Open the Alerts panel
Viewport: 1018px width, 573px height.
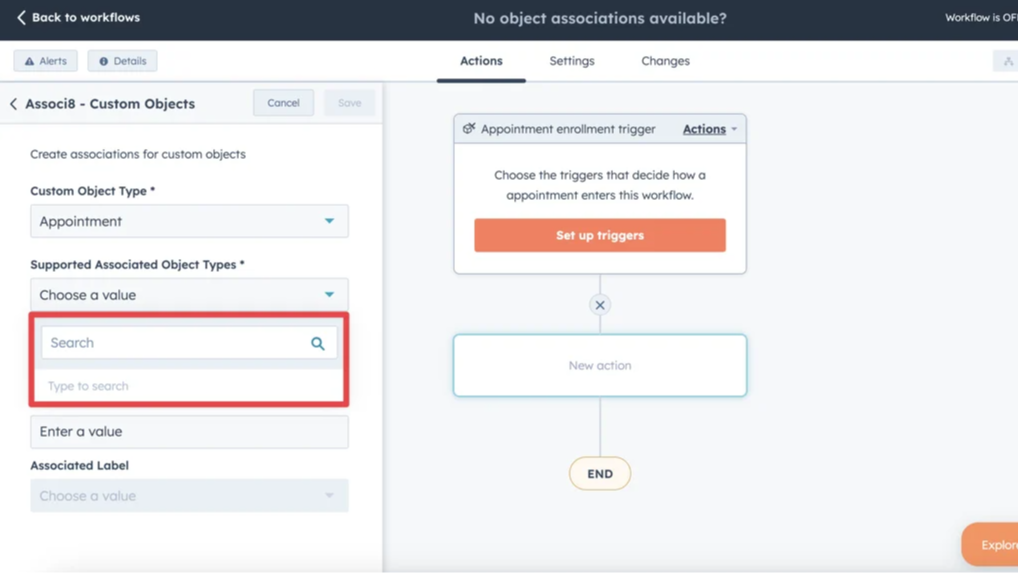coord(46,61)
